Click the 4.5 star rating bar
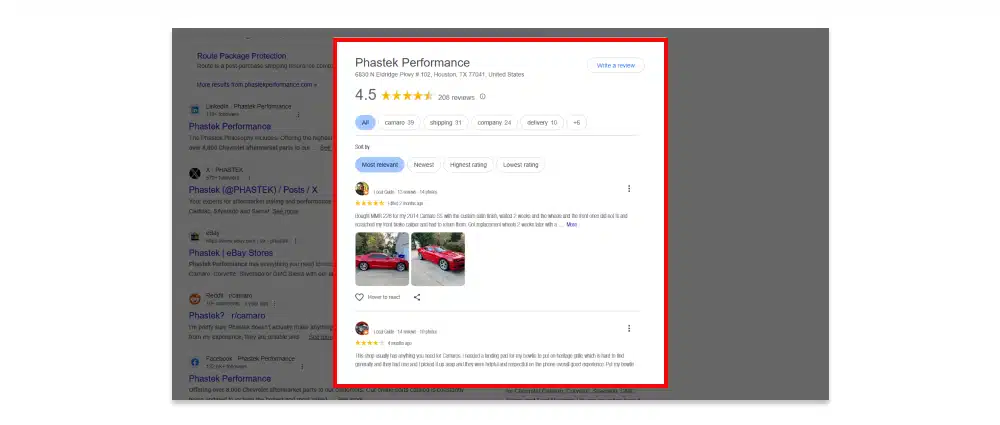The width and height of the screenshot is (1000, 425). pos(406,96)
